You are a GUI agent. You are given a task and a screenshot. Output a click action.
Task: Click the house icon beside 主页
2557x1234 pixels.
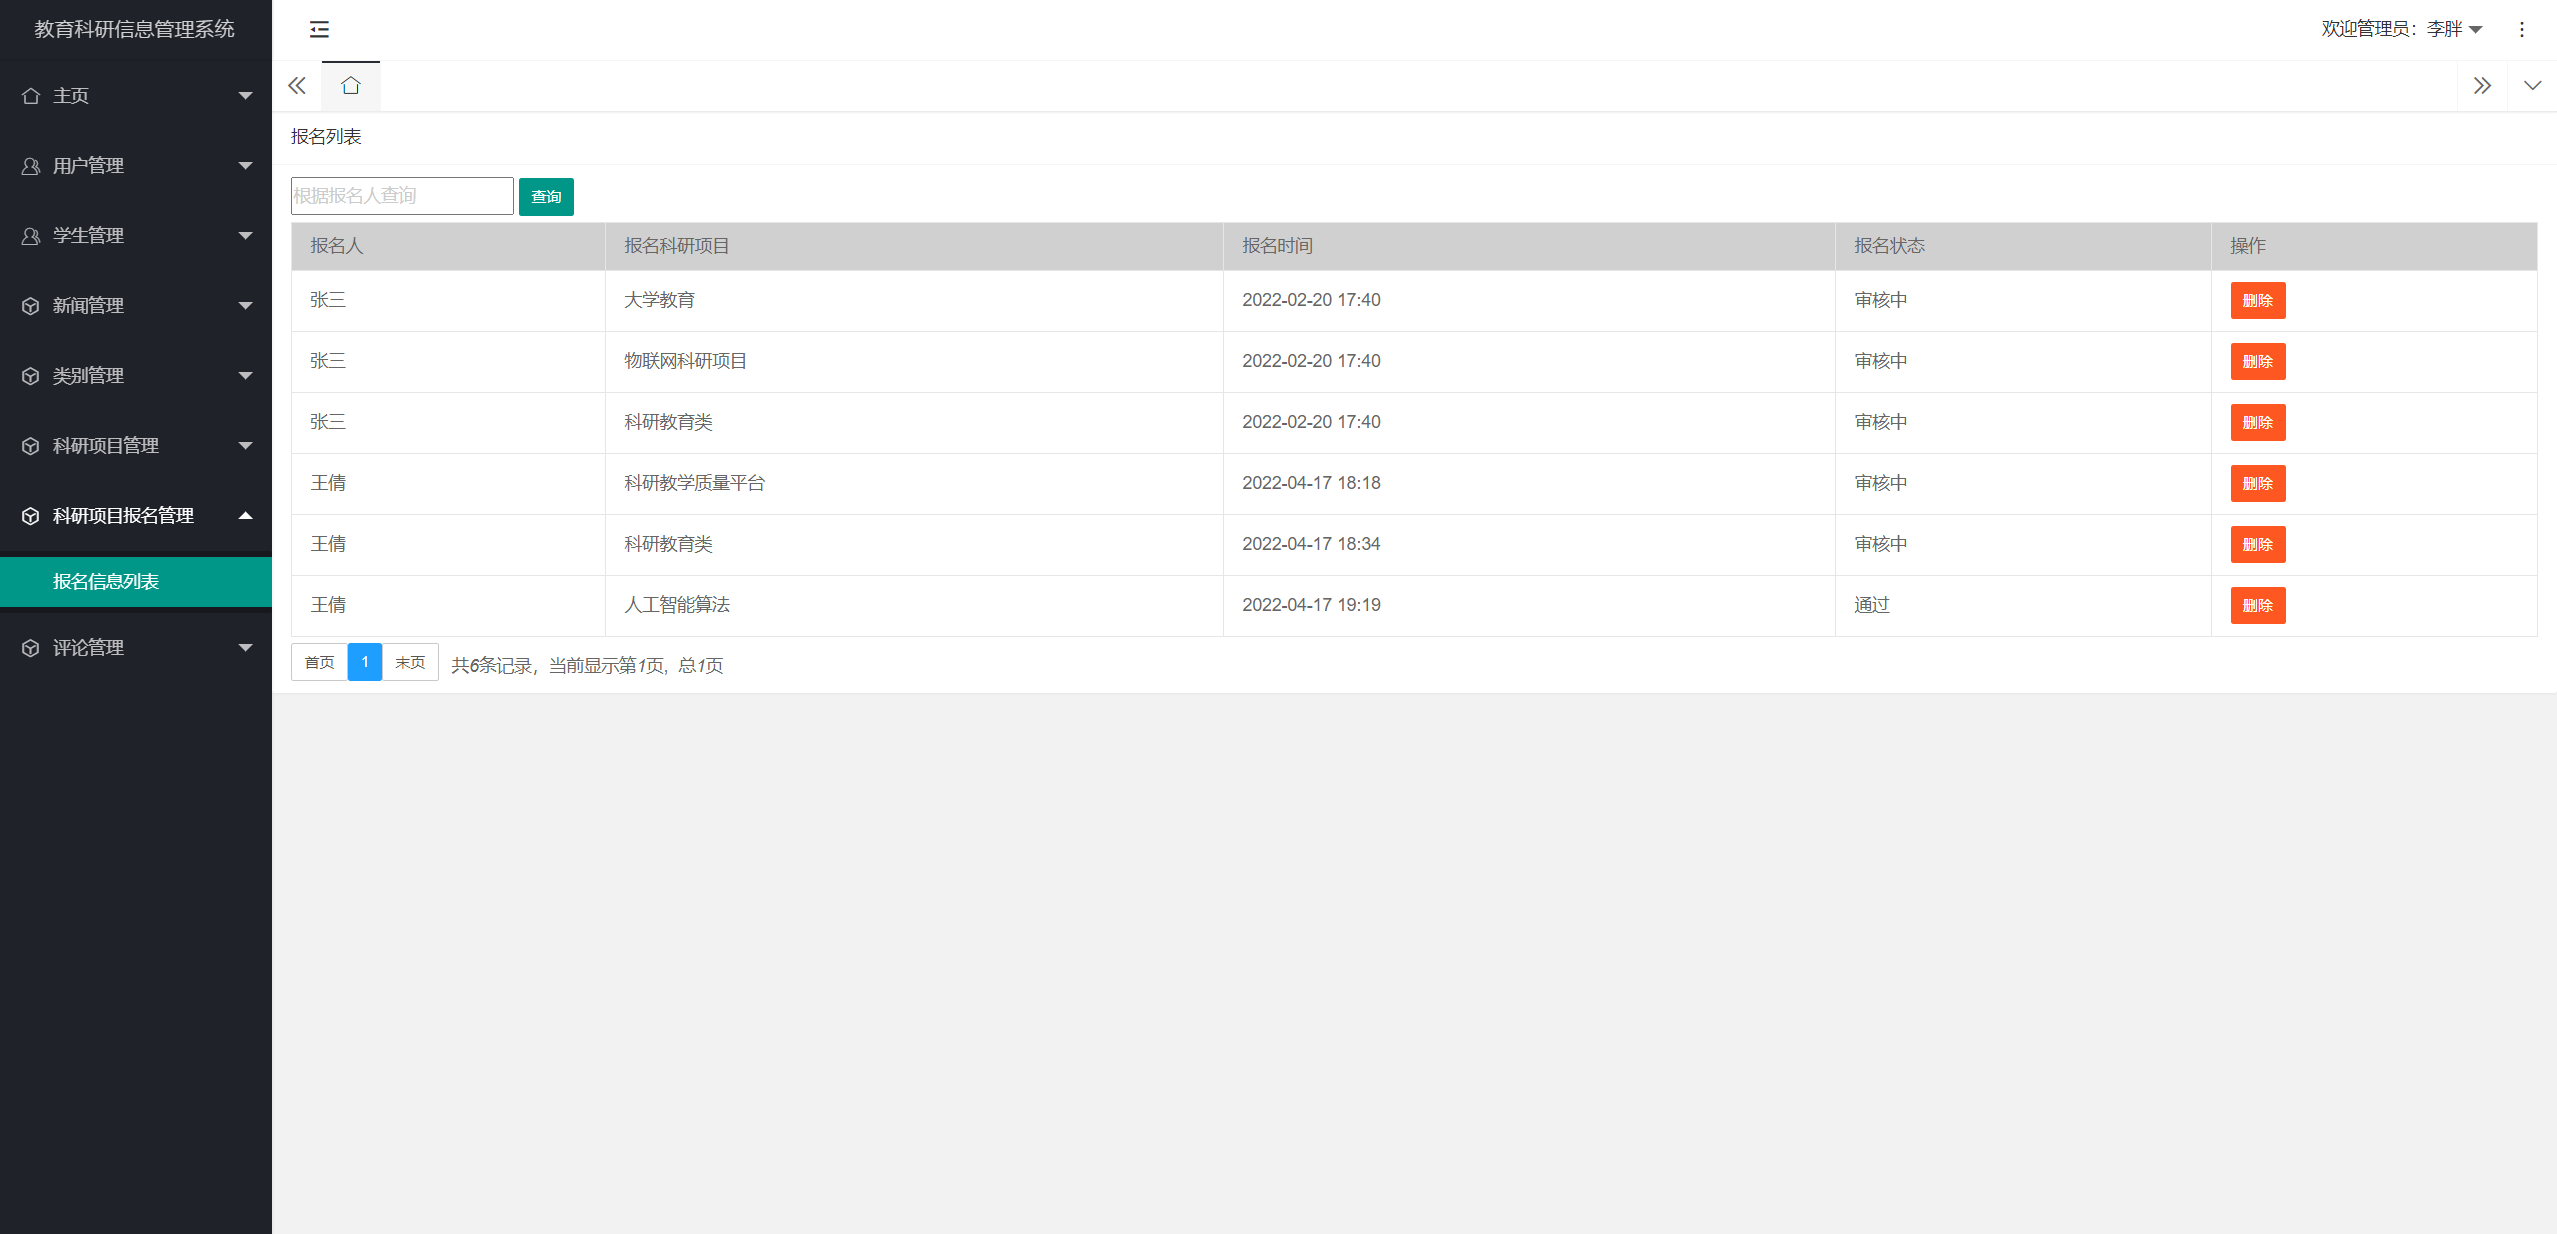click(31, 96)
